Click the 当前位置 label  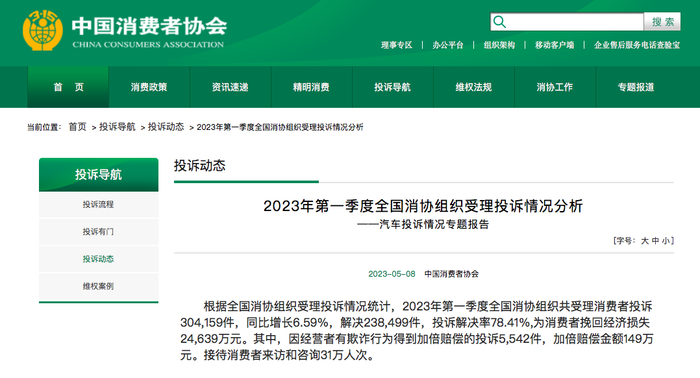point(43,128)
